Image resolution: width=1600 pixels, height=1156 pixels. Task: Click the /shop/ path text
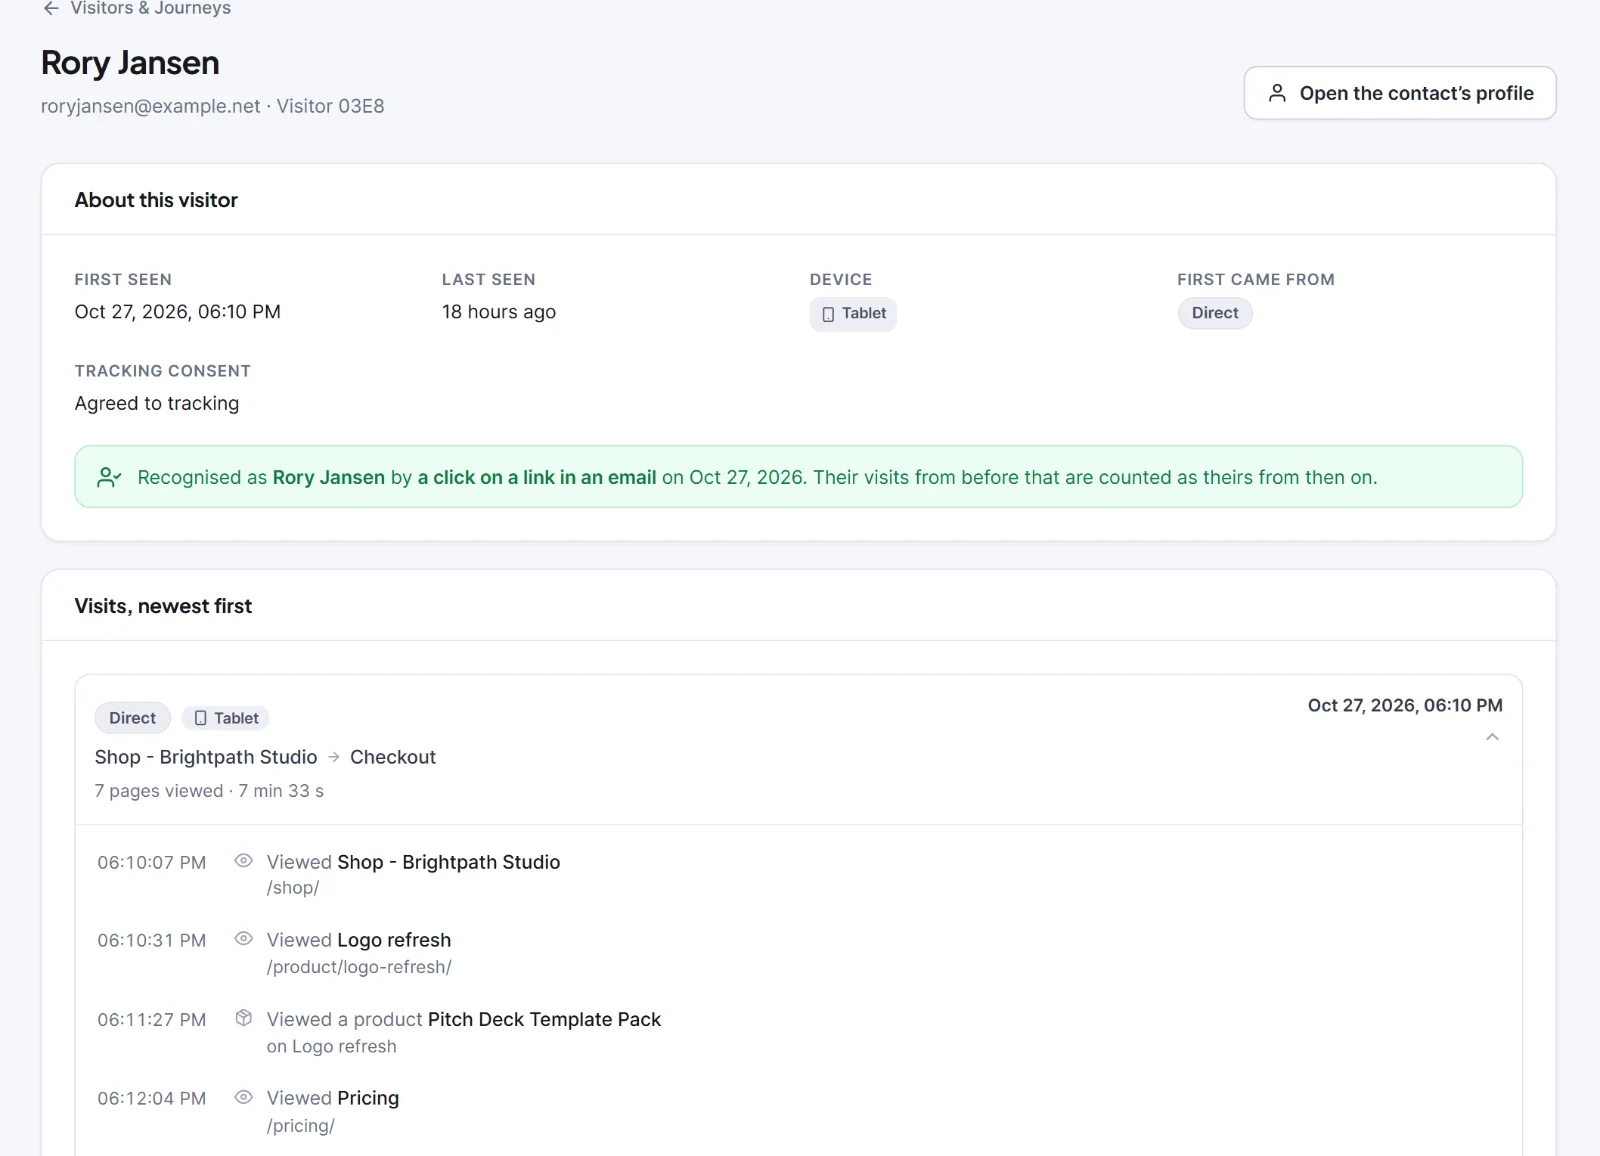[293, 888]
